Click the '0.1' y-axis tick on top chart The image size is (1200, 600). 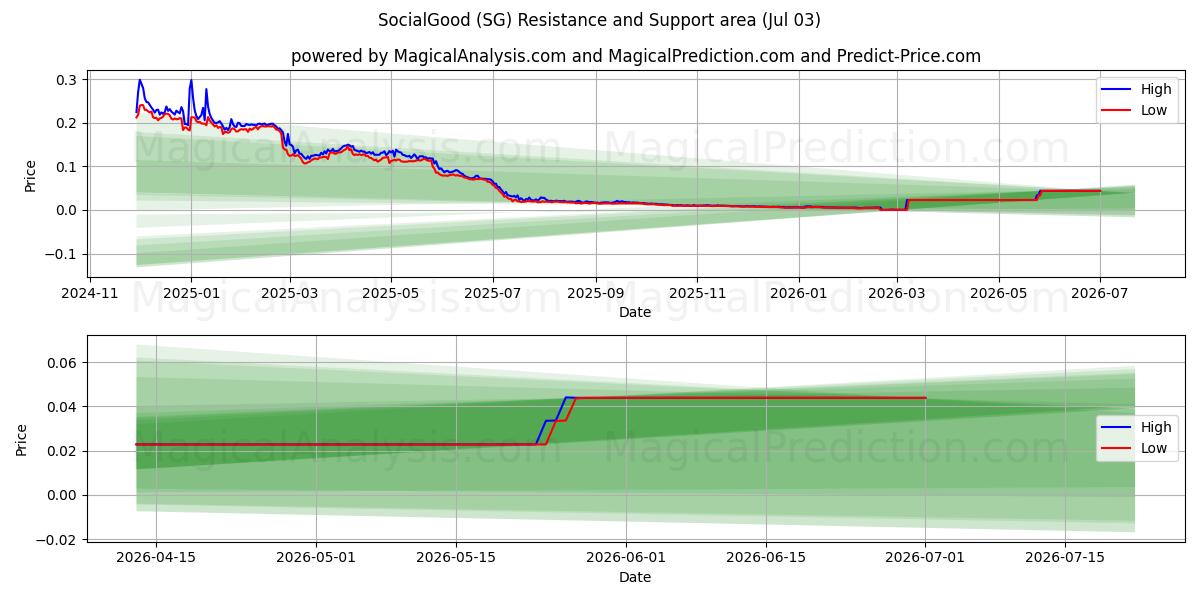coord(69,166)
